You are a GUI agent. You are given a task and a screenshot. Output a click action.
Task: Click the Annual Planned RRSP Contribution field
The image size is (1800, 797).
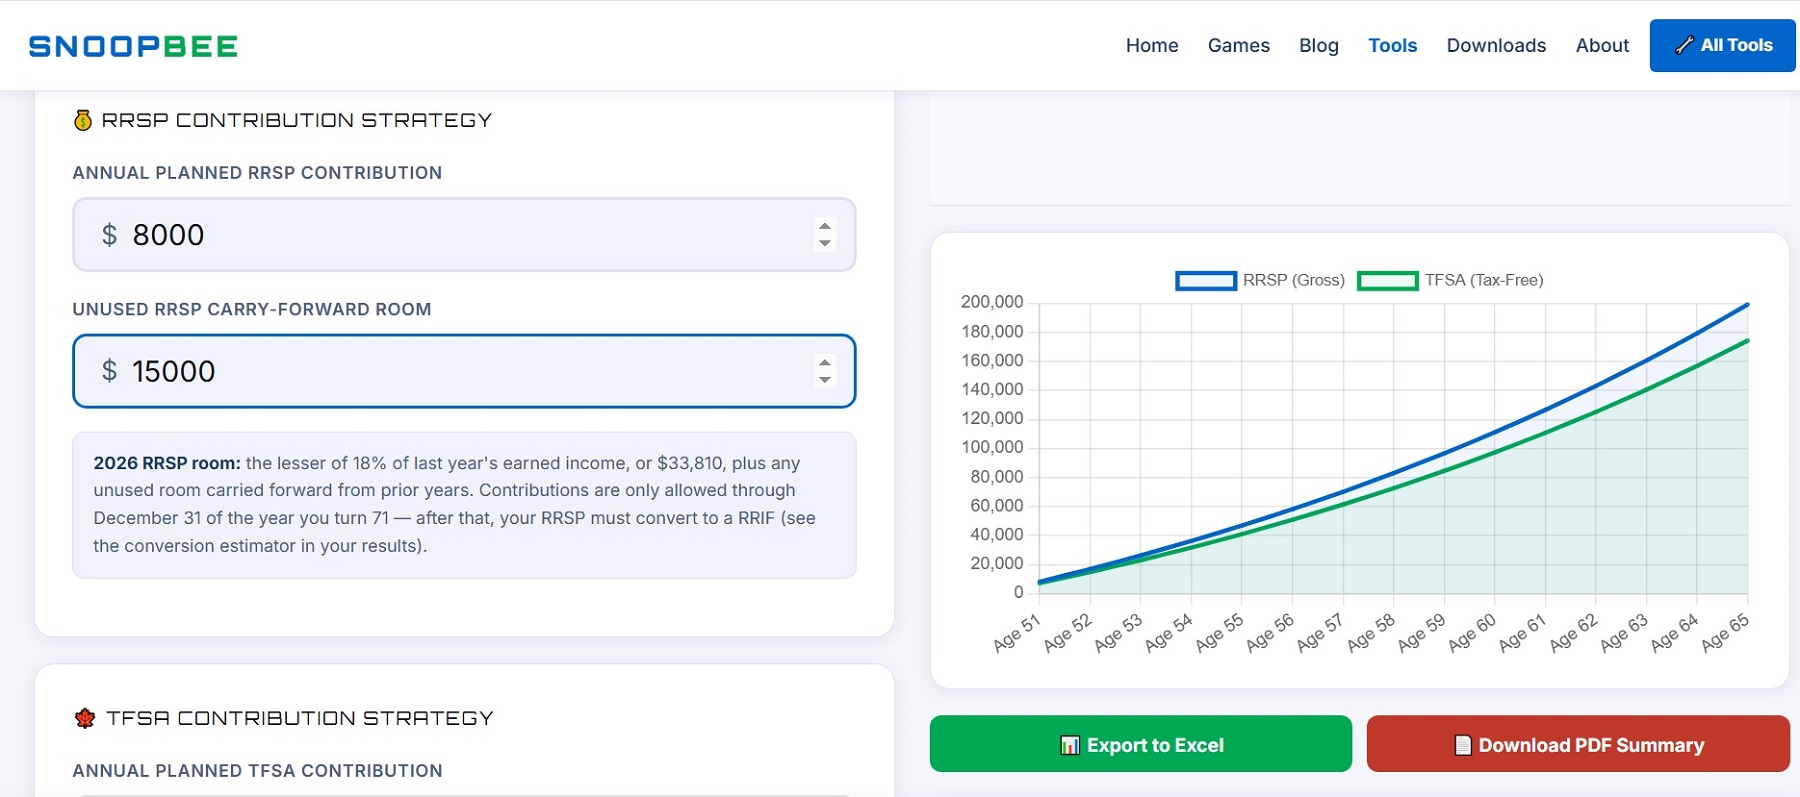464,235
